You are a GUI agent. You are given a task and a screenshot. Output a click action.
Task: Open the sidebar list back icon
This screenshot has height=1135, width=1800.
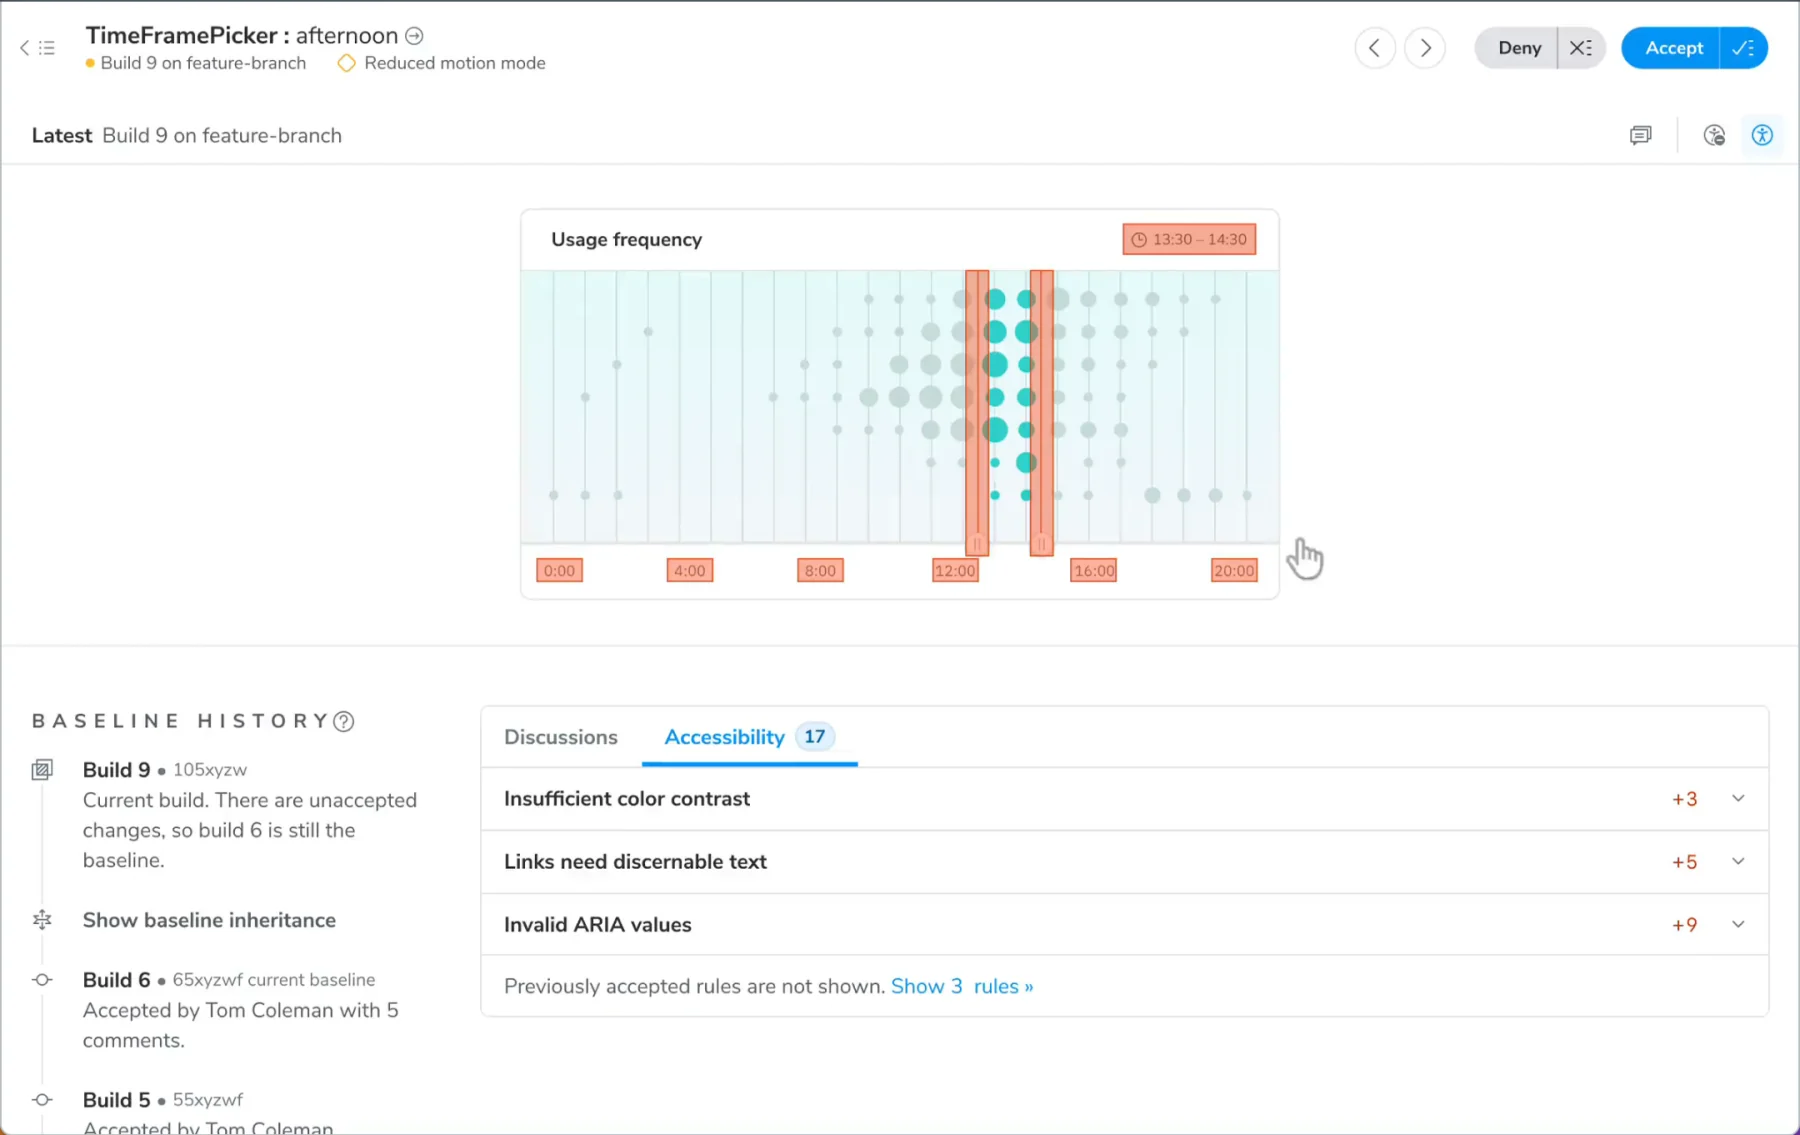(37, 47)
